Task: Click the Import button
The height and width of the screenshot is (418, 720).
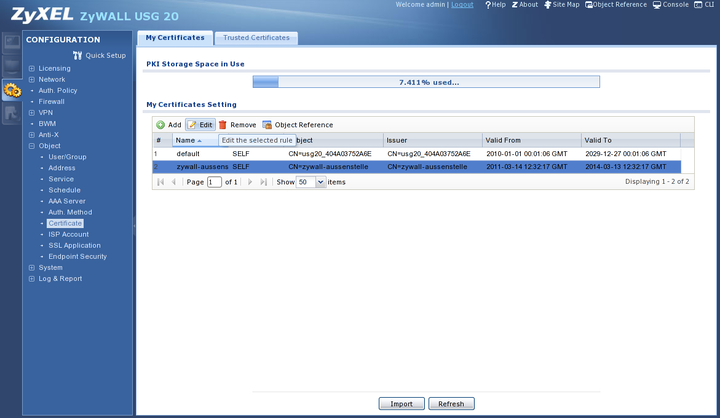Action: pyautogui.click(x=401, y=404)
